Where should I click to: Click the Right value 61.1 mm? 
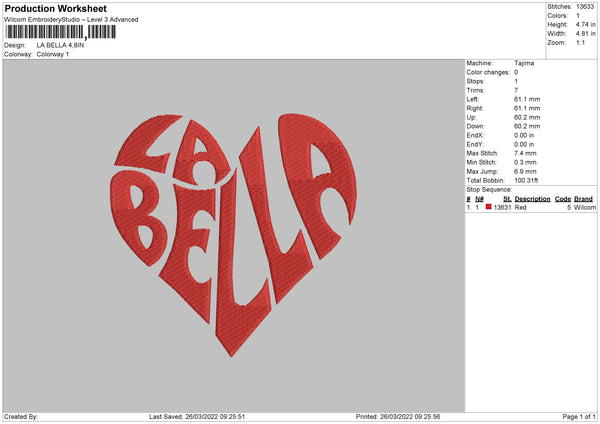527,108
